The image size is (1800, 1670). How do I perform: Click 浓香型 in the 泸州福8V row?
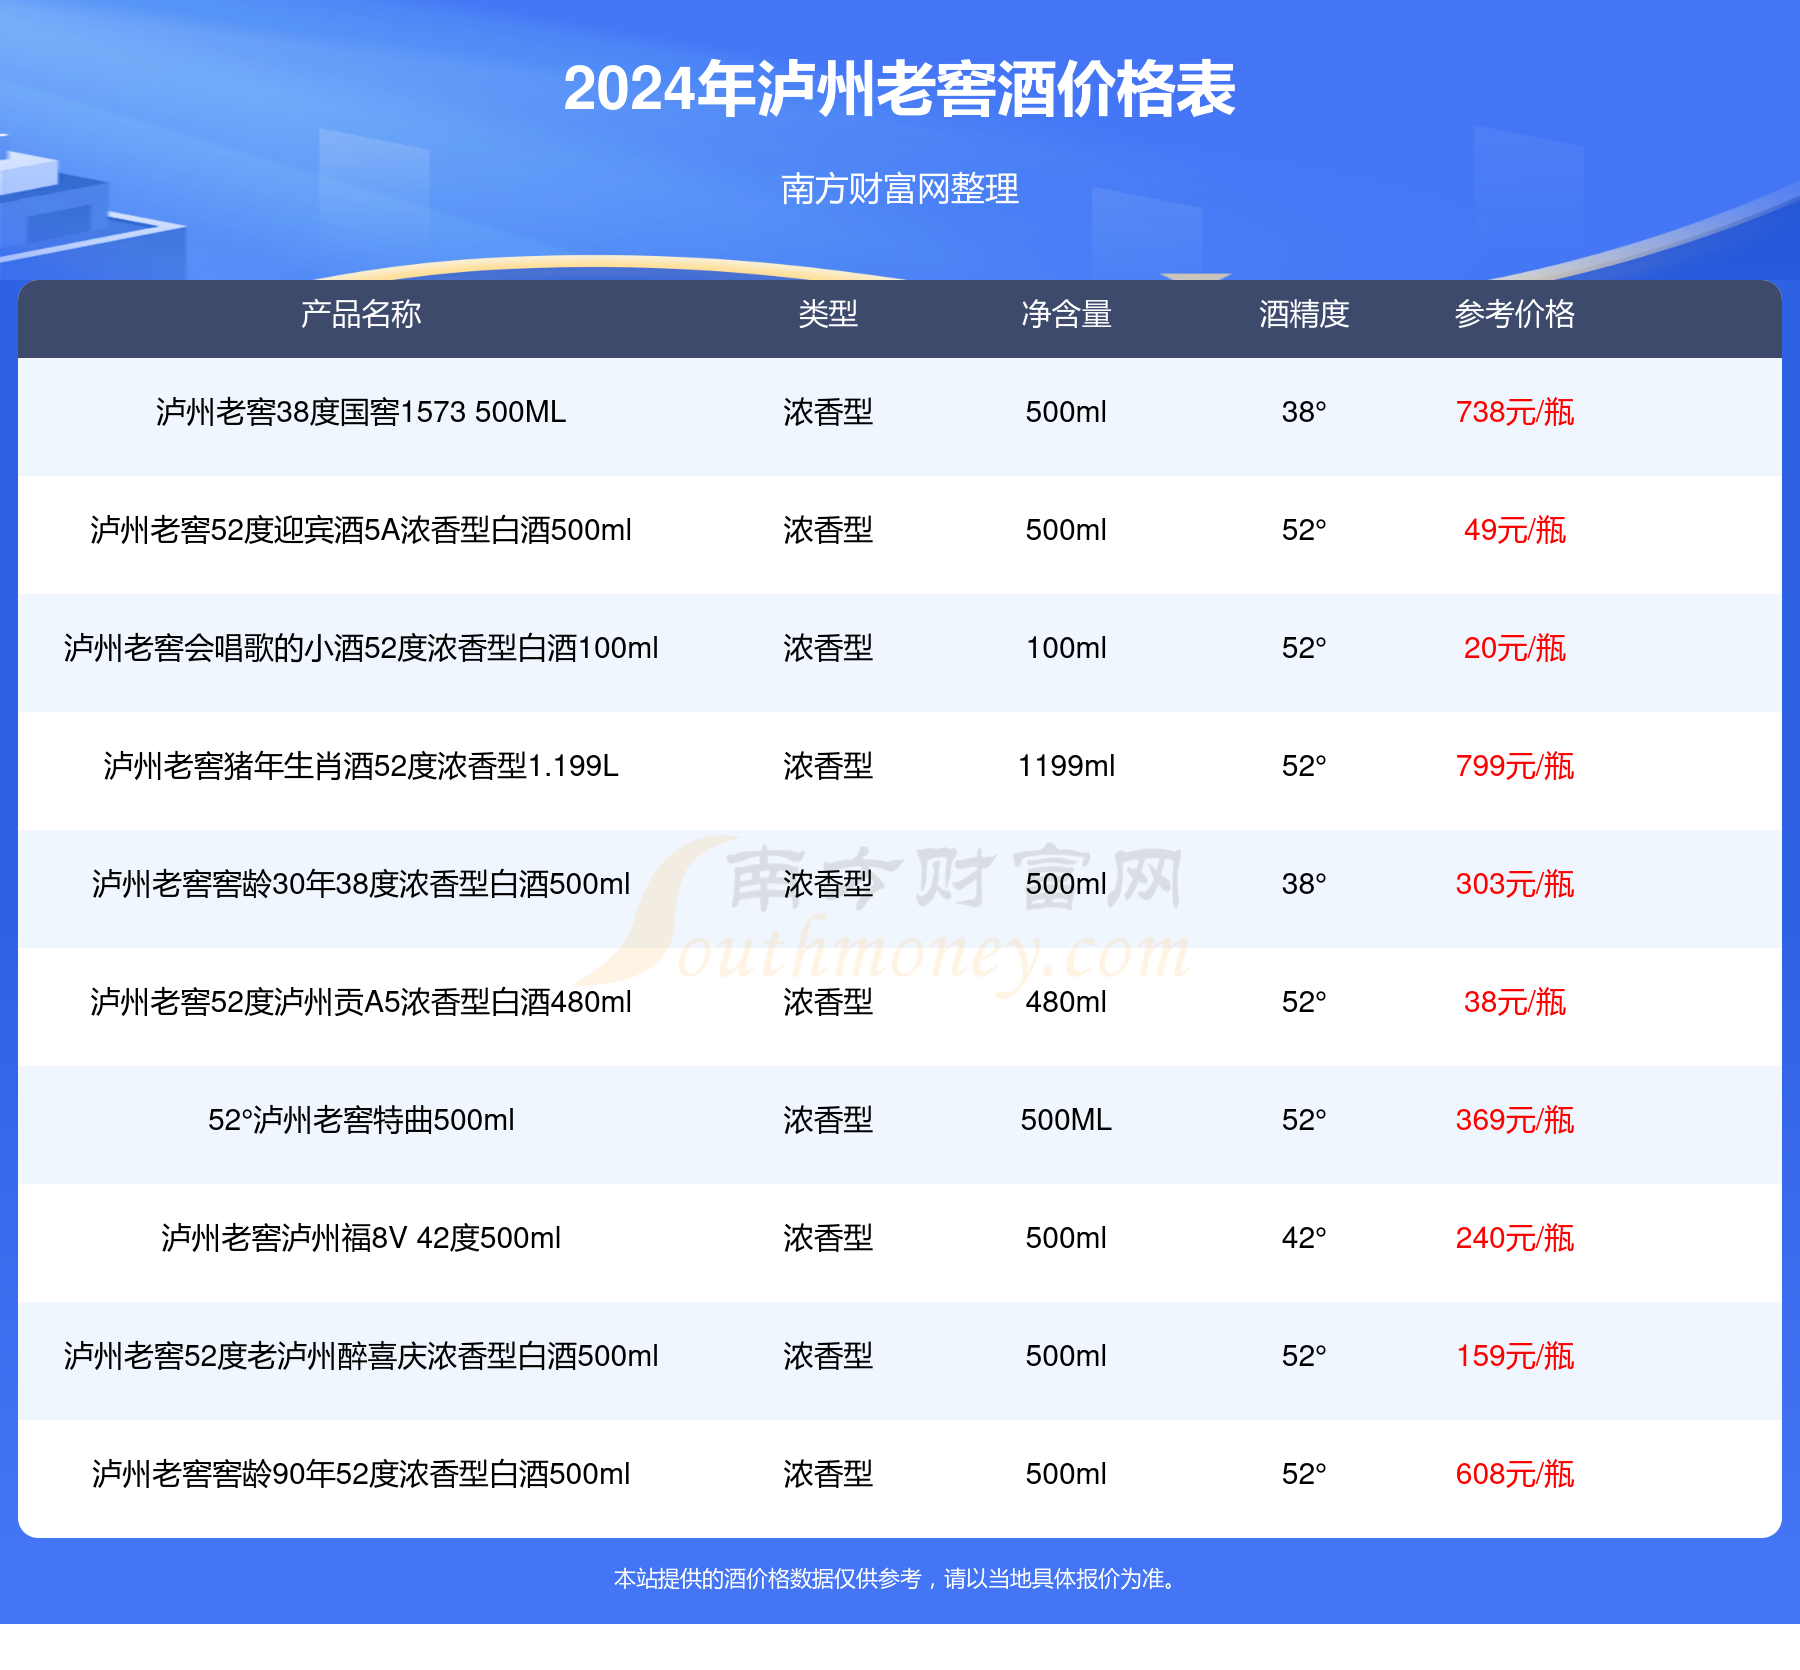tap(828, 1238)
